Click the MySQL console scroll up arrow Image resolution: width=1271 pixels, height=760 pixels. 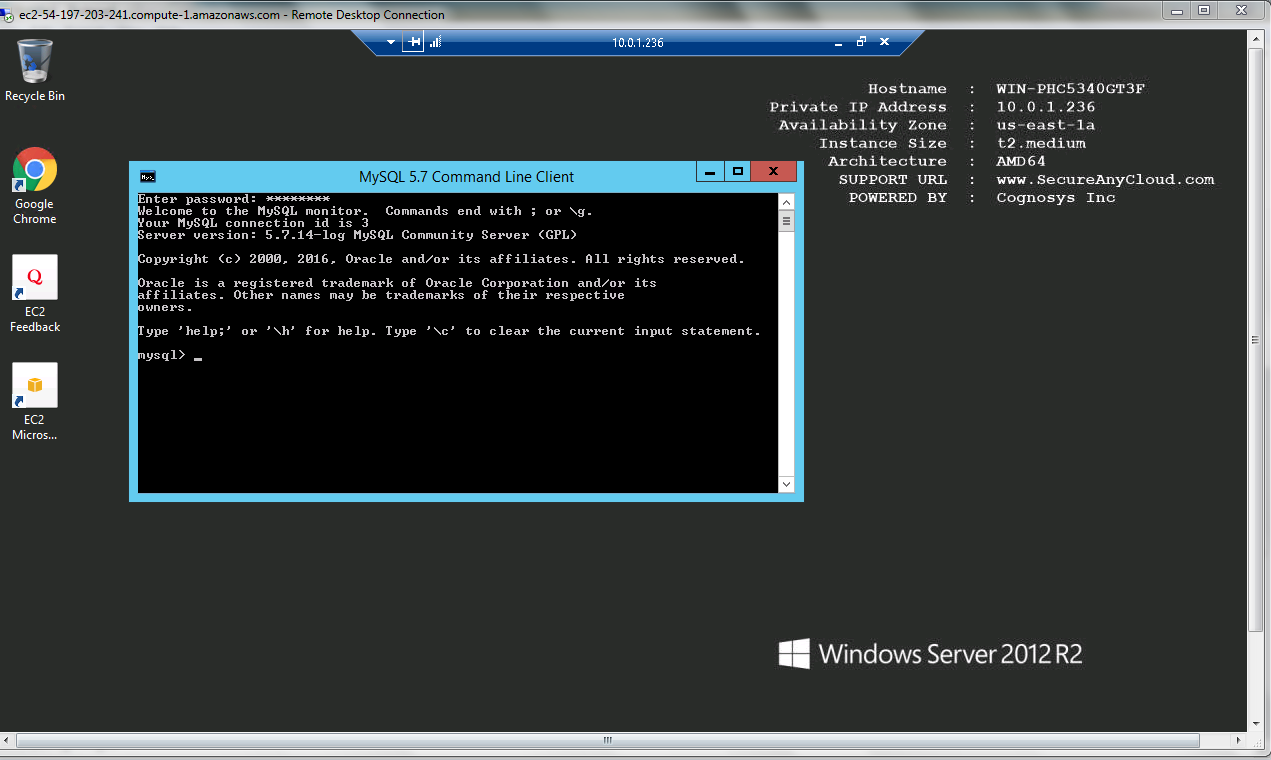click(786, 201)
